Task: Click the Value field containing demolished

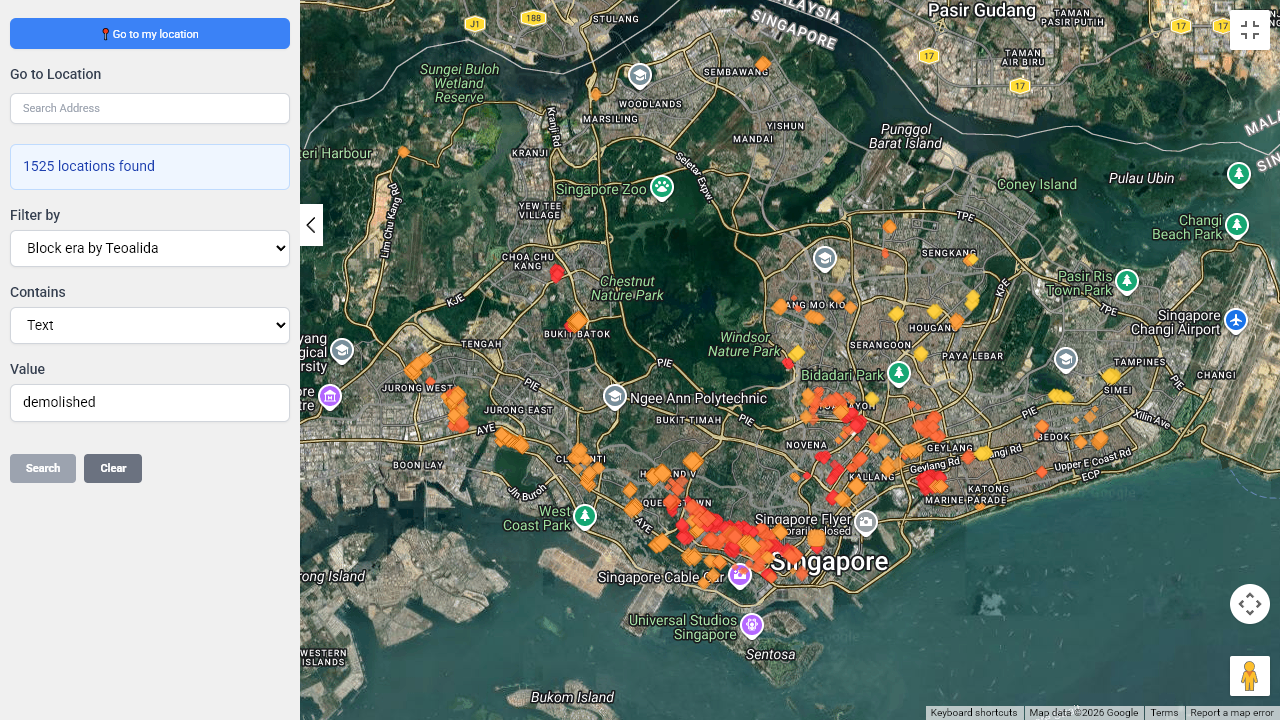Action: tap(150, 402)
